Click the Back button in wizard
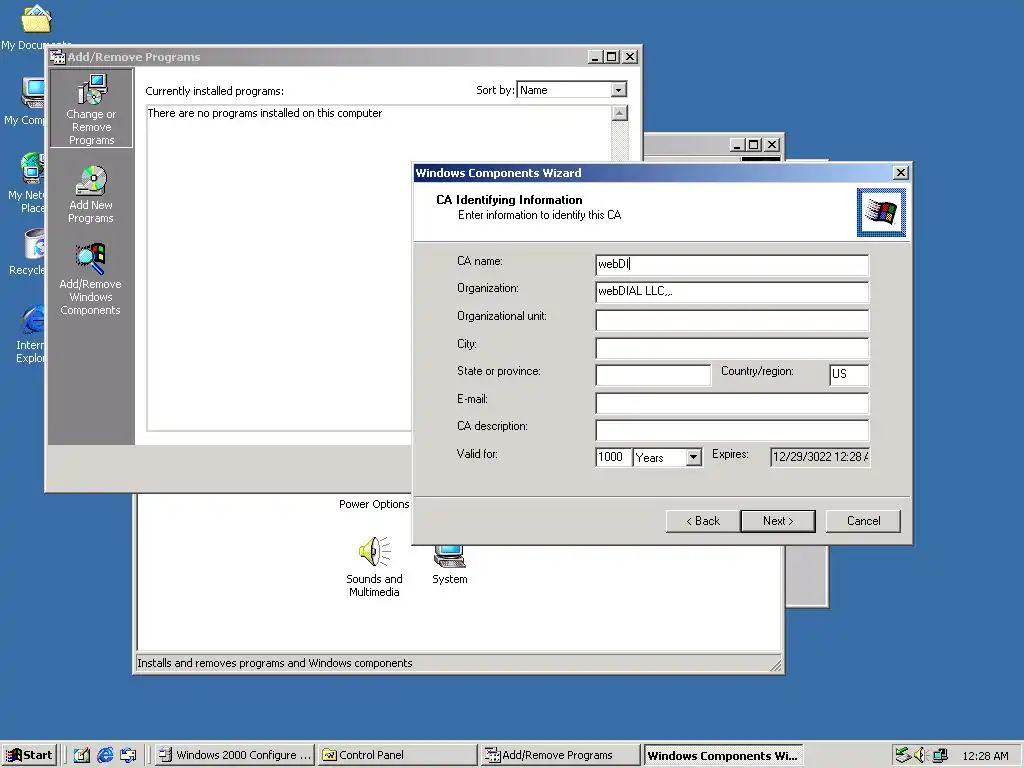 coord(703,521)
